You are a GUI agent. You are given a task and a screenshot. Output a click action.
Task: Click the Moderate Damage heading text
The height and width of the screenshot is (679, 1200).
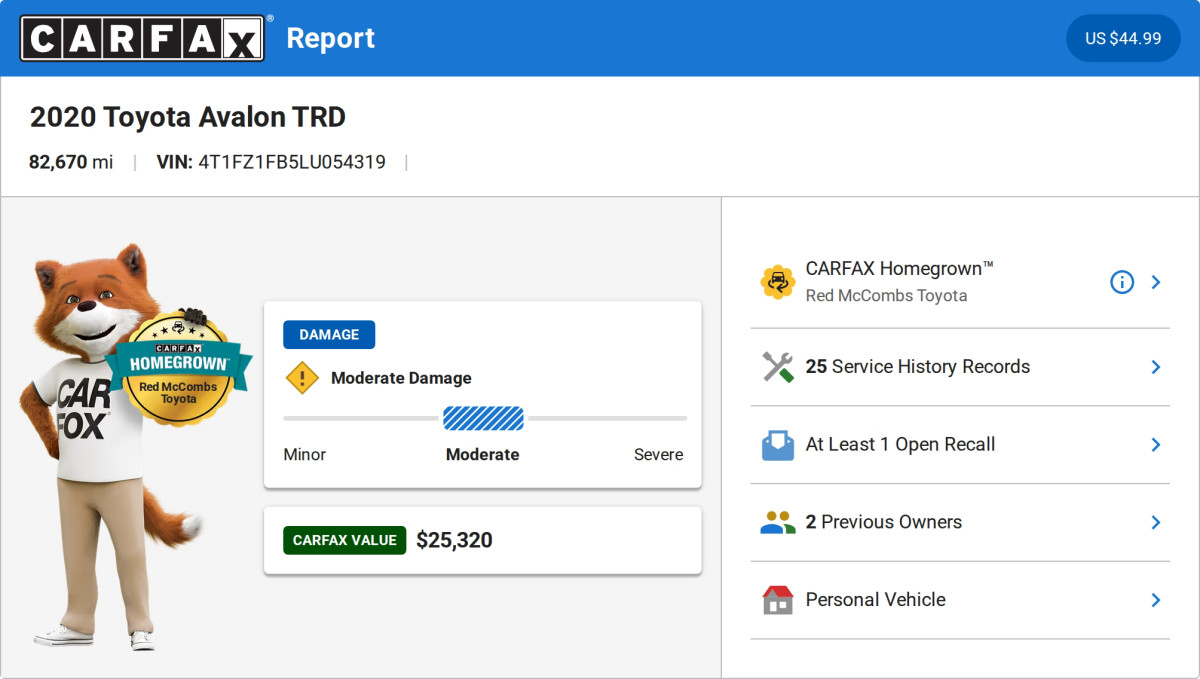point(401,378)
